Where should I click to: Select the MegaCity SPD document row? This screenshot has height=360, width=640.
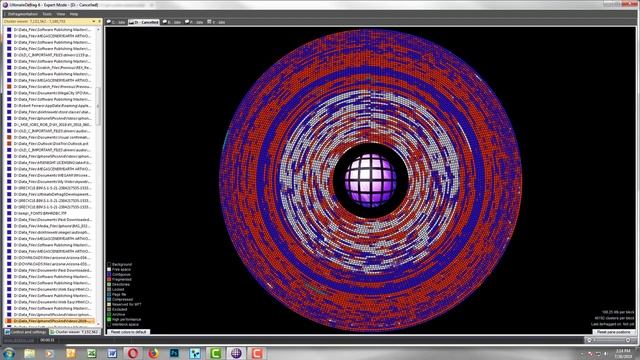coord(49,93)
